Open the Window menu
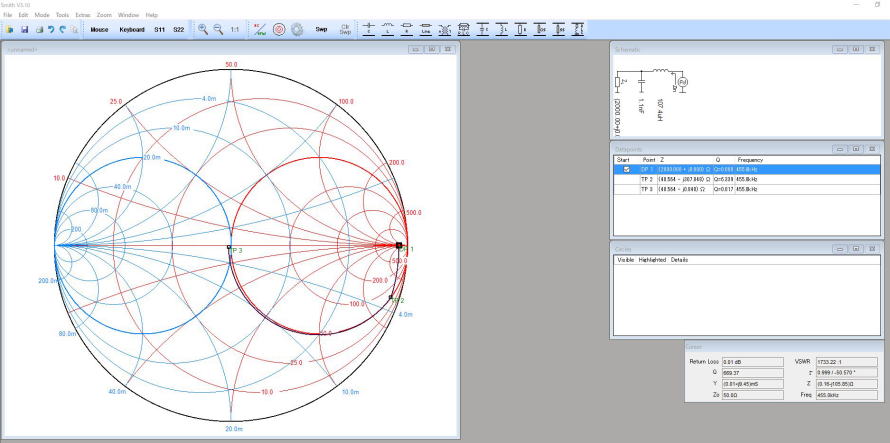The image size is (890, 443). click(x=128, y=14)
